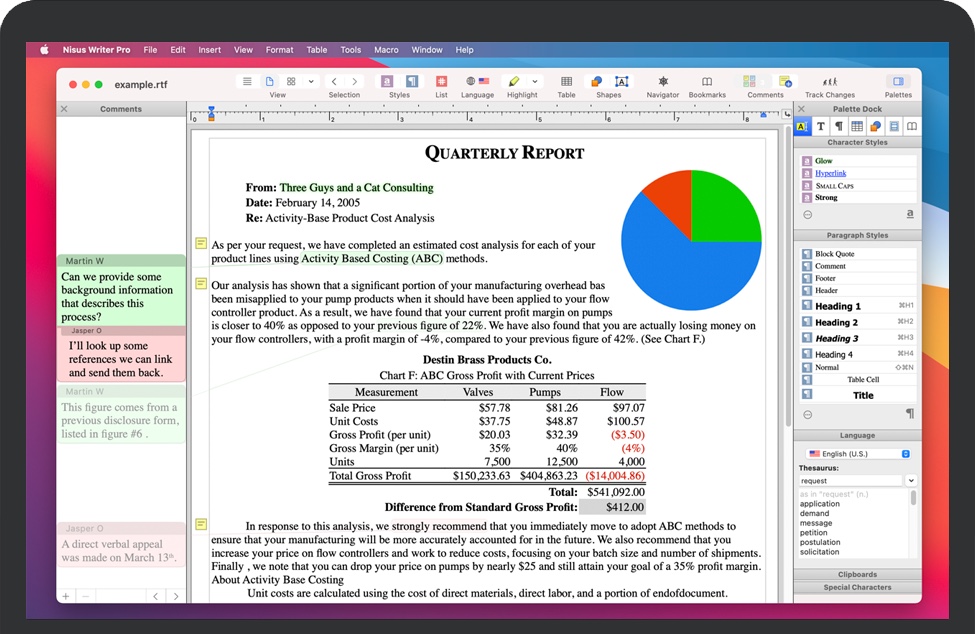Open the English (U.S.) language dropdown
The height and width of the screenshot is (634, 975).
(x=856, y=453)
